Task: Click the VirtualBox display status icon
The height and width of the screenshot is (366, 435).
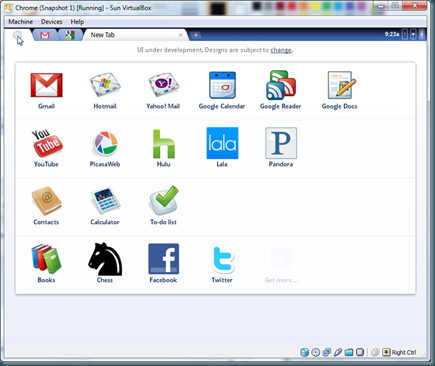Action: click(x=360, y=352)
